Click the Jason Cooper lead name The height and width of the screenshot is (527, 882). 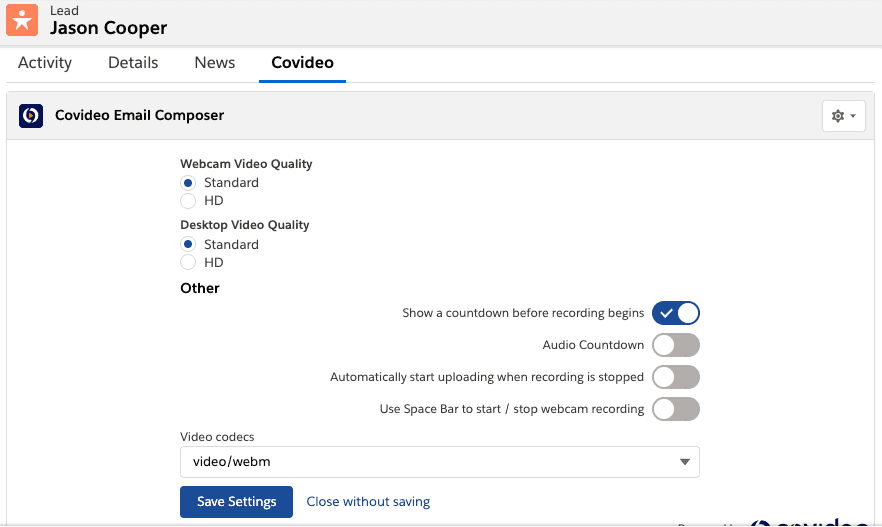coord(109,28)
